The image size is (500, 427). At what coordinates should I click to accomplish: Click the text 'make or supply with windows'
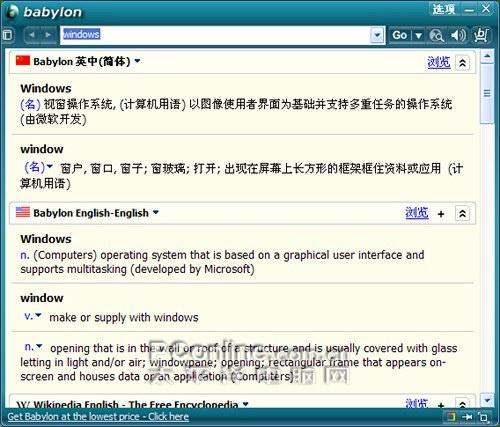pos(124,317)
